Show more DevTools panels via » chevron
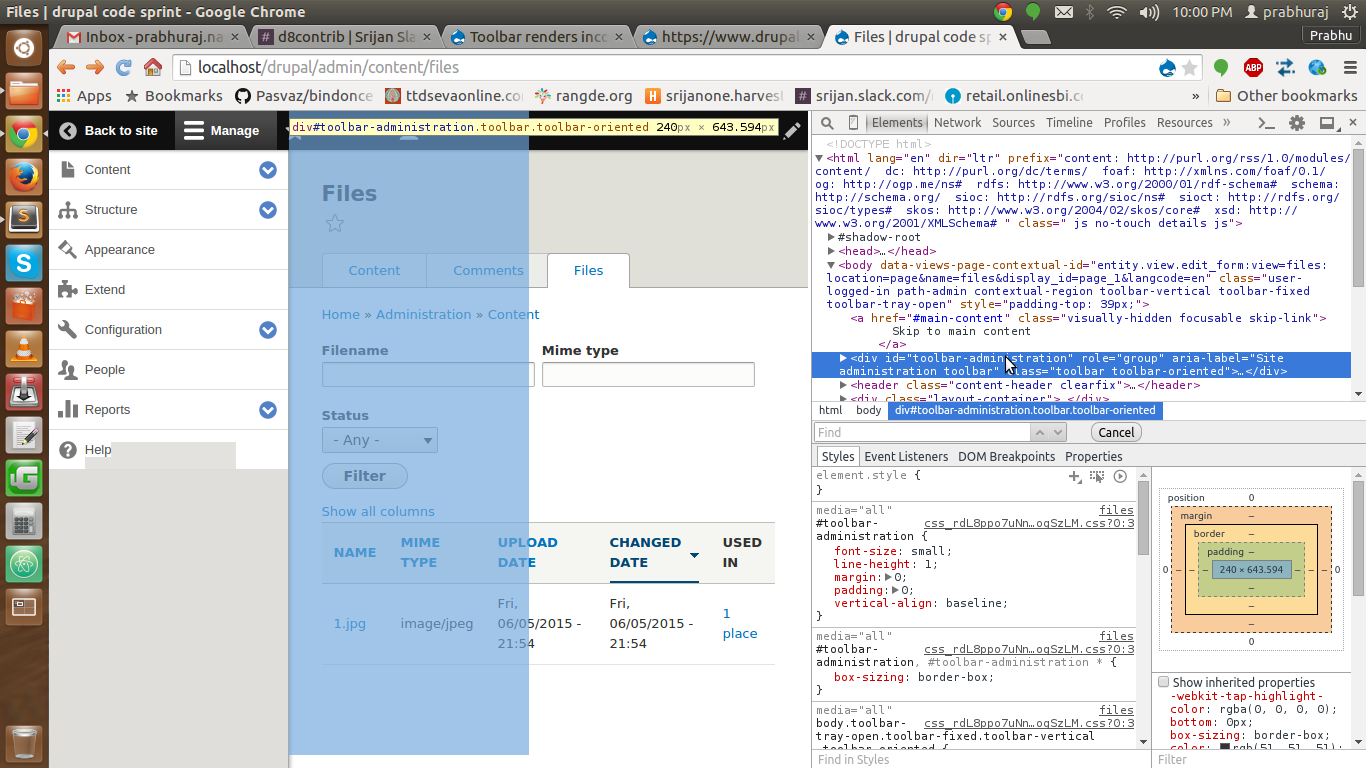The image size is (1366, 768). [1227, 123]
